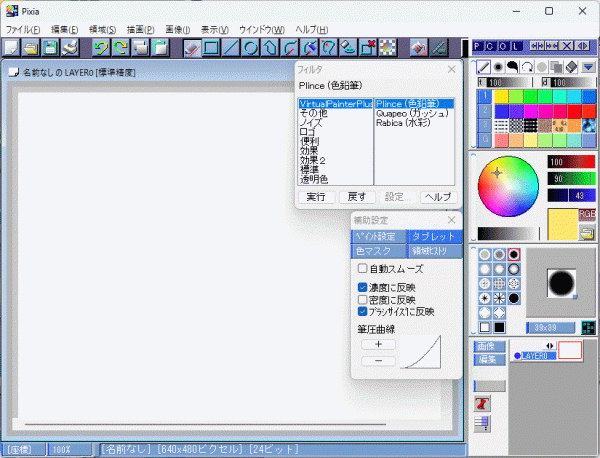Click the Undo green arrow icon

(101, 48)
